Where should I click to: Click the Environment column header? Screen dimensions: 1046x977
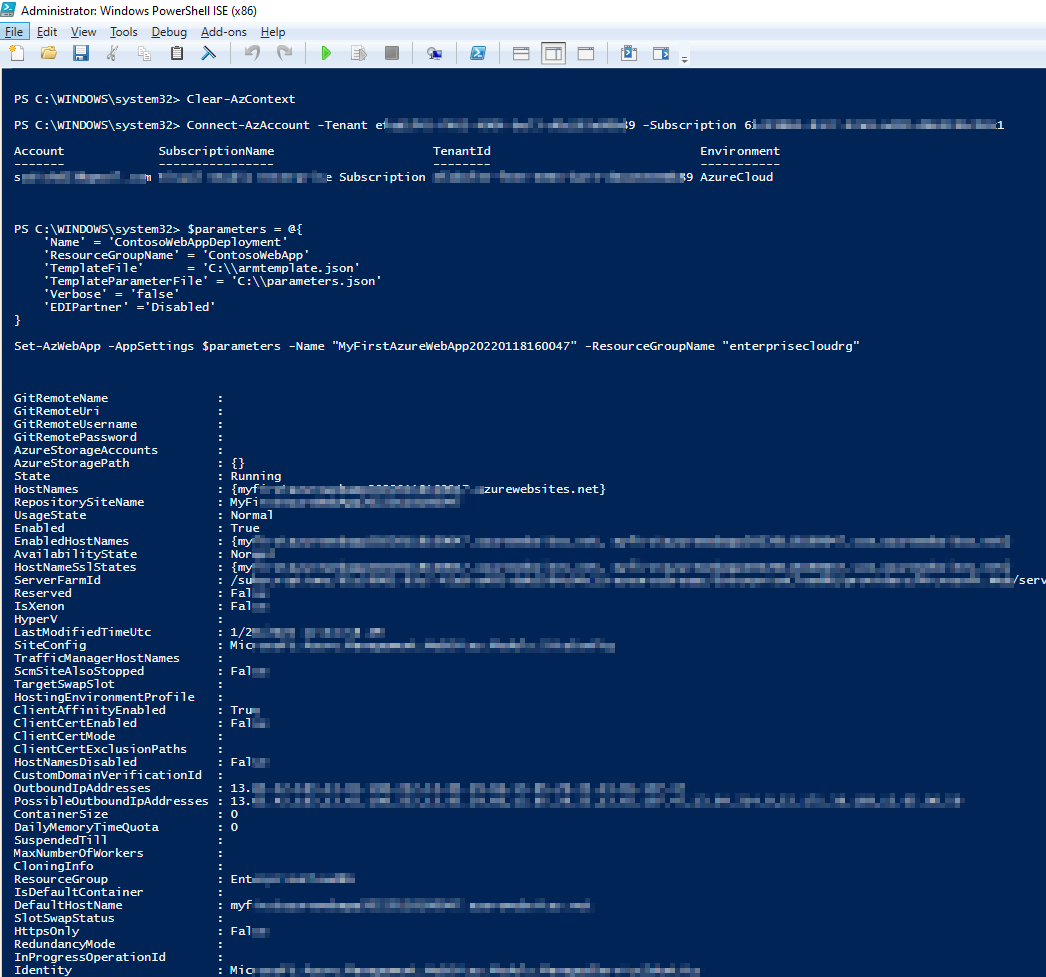740,151
